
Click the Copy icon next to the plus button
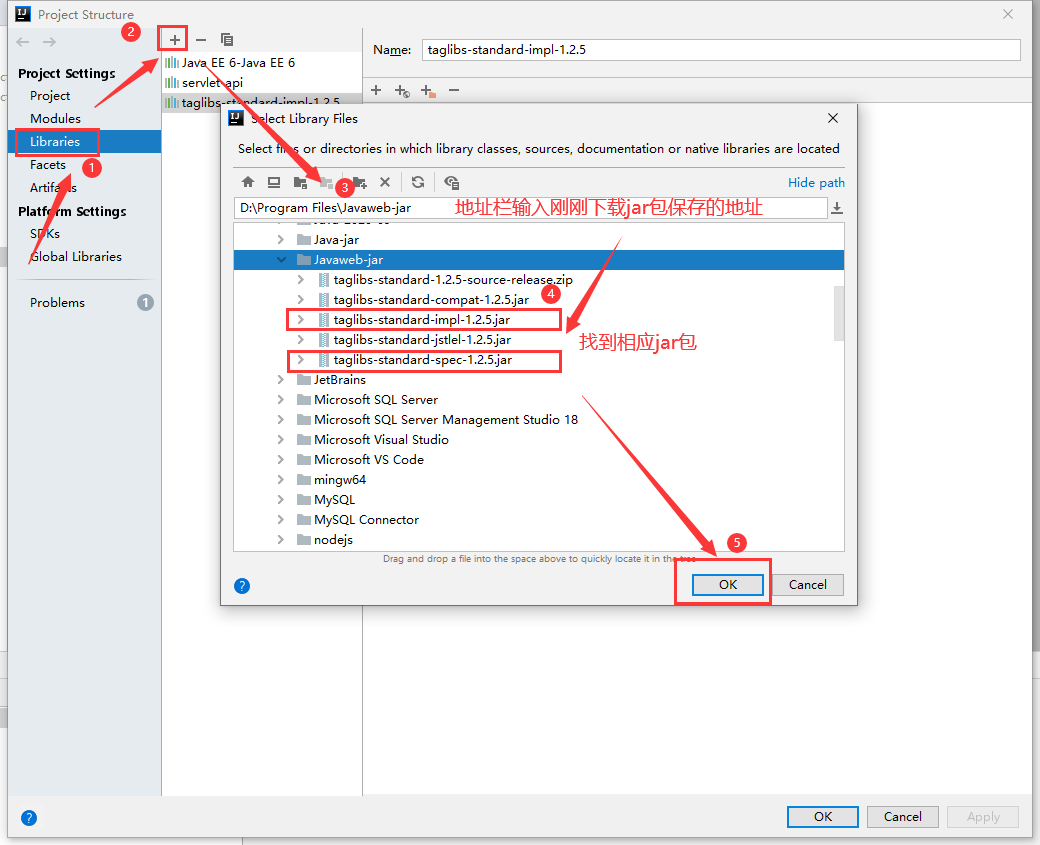coord(226,38)
